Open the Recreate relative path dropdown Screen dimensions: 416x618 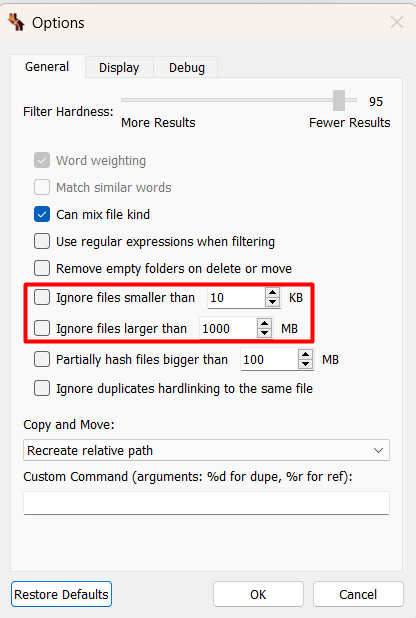point(206,450)
